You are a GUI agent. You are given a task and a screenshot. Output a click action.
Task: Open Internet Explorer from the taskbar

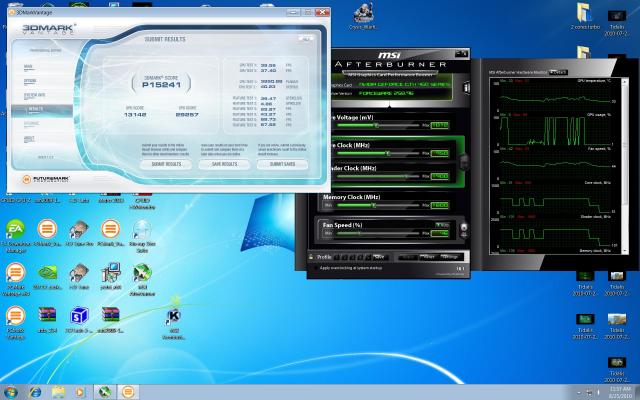pyautogui.click(x=36, y=393)
